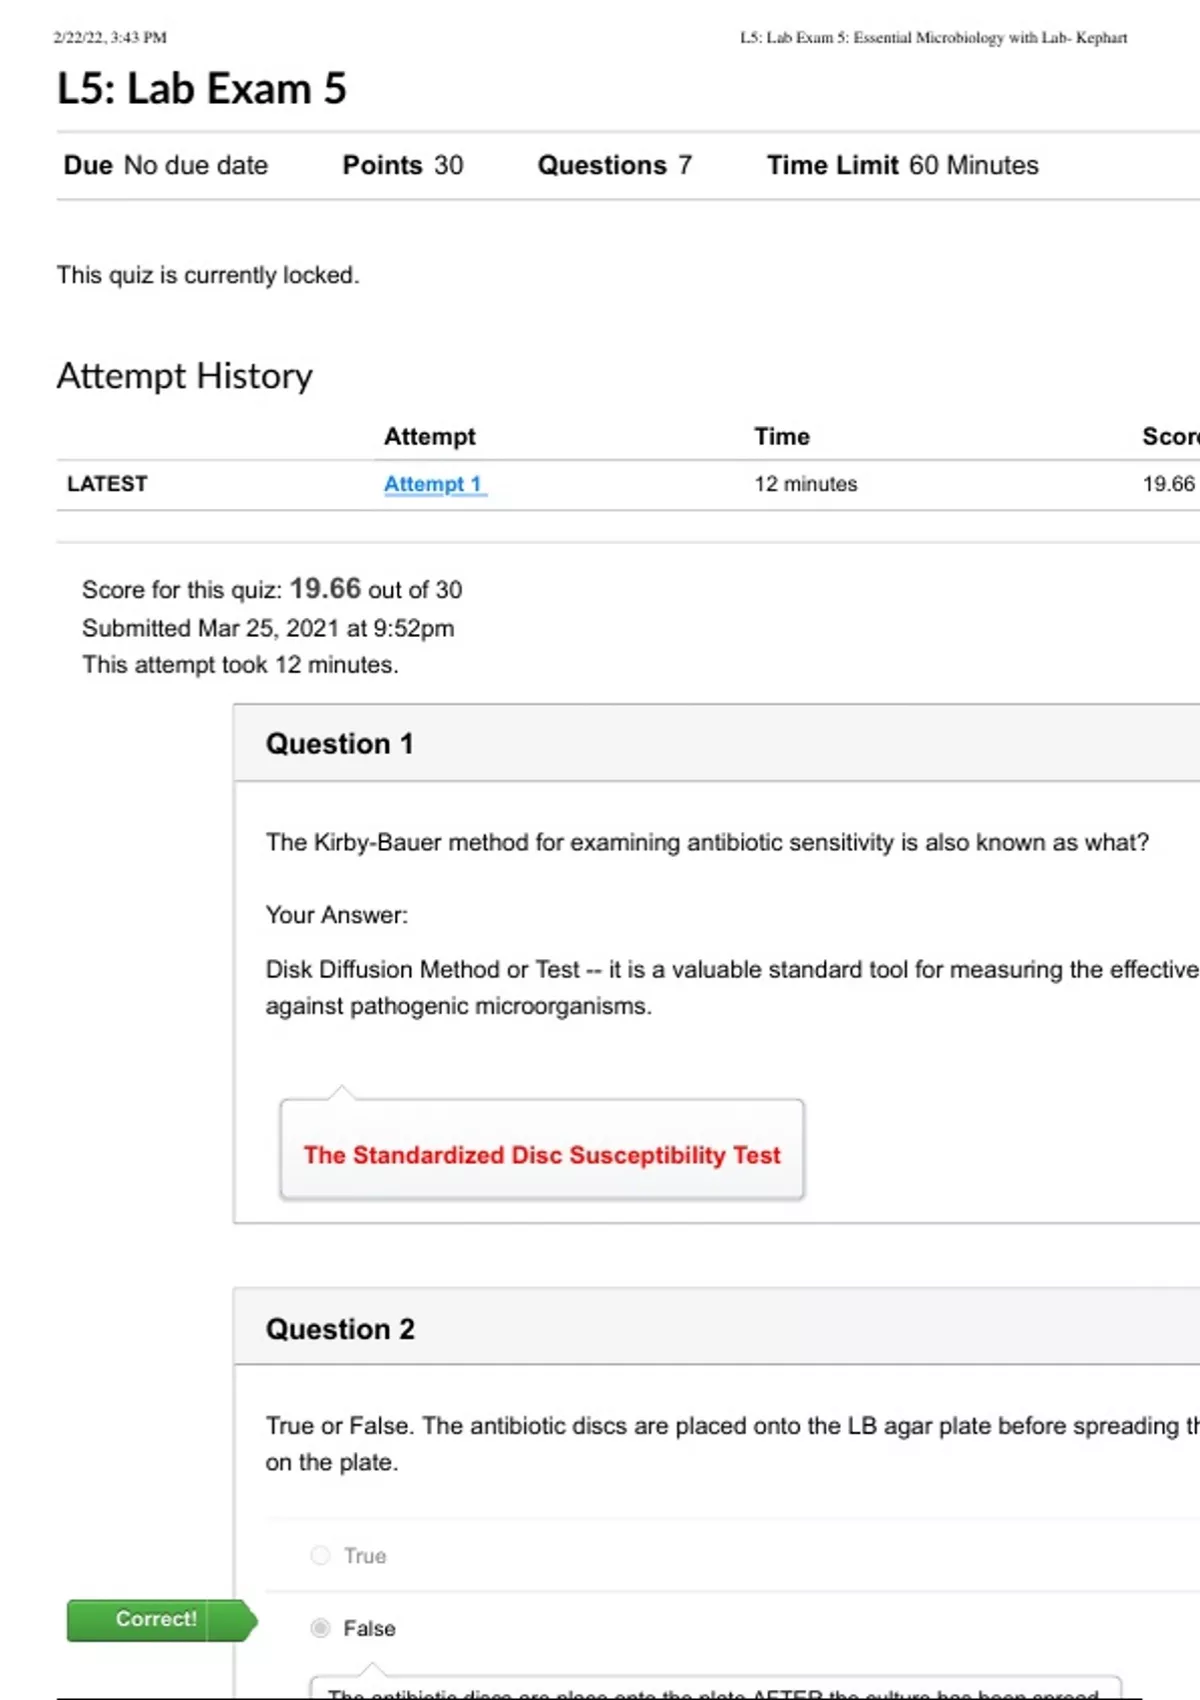Screen dimensions: 1200x1700
Task: Click the Score column header
Action: [x=1169, y=437]
